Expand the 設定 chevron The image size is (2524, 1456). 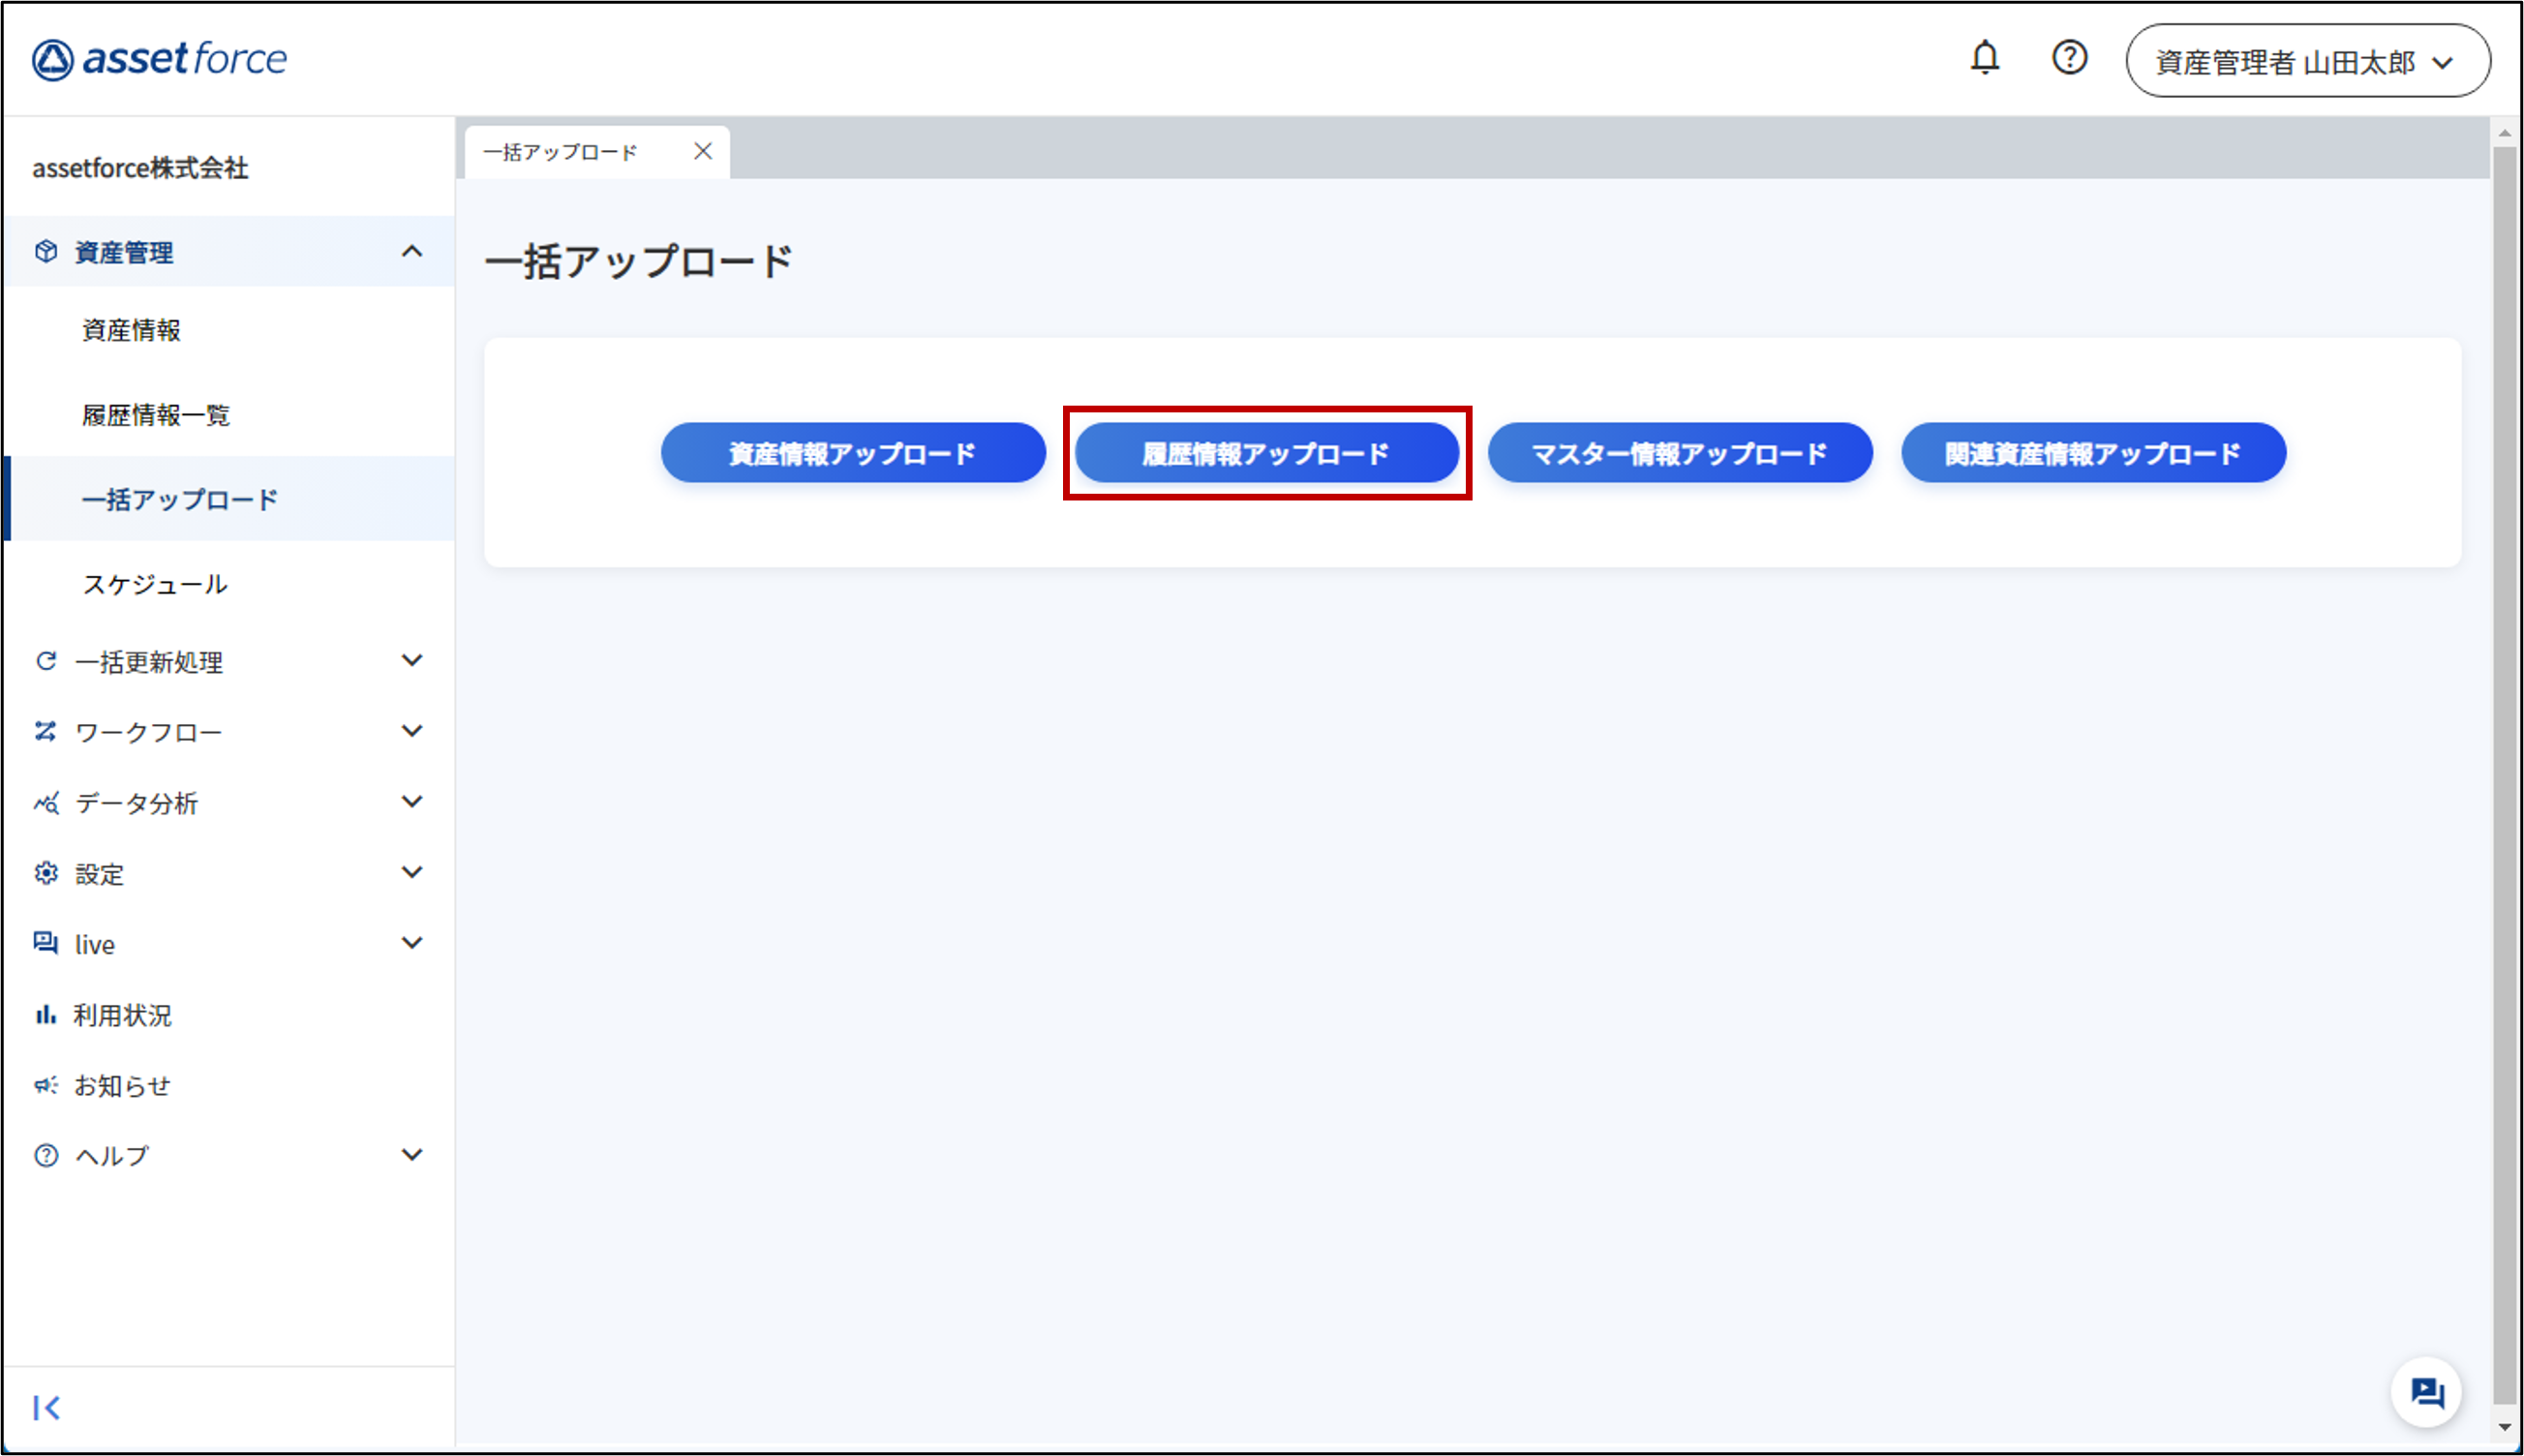[412, 872]
